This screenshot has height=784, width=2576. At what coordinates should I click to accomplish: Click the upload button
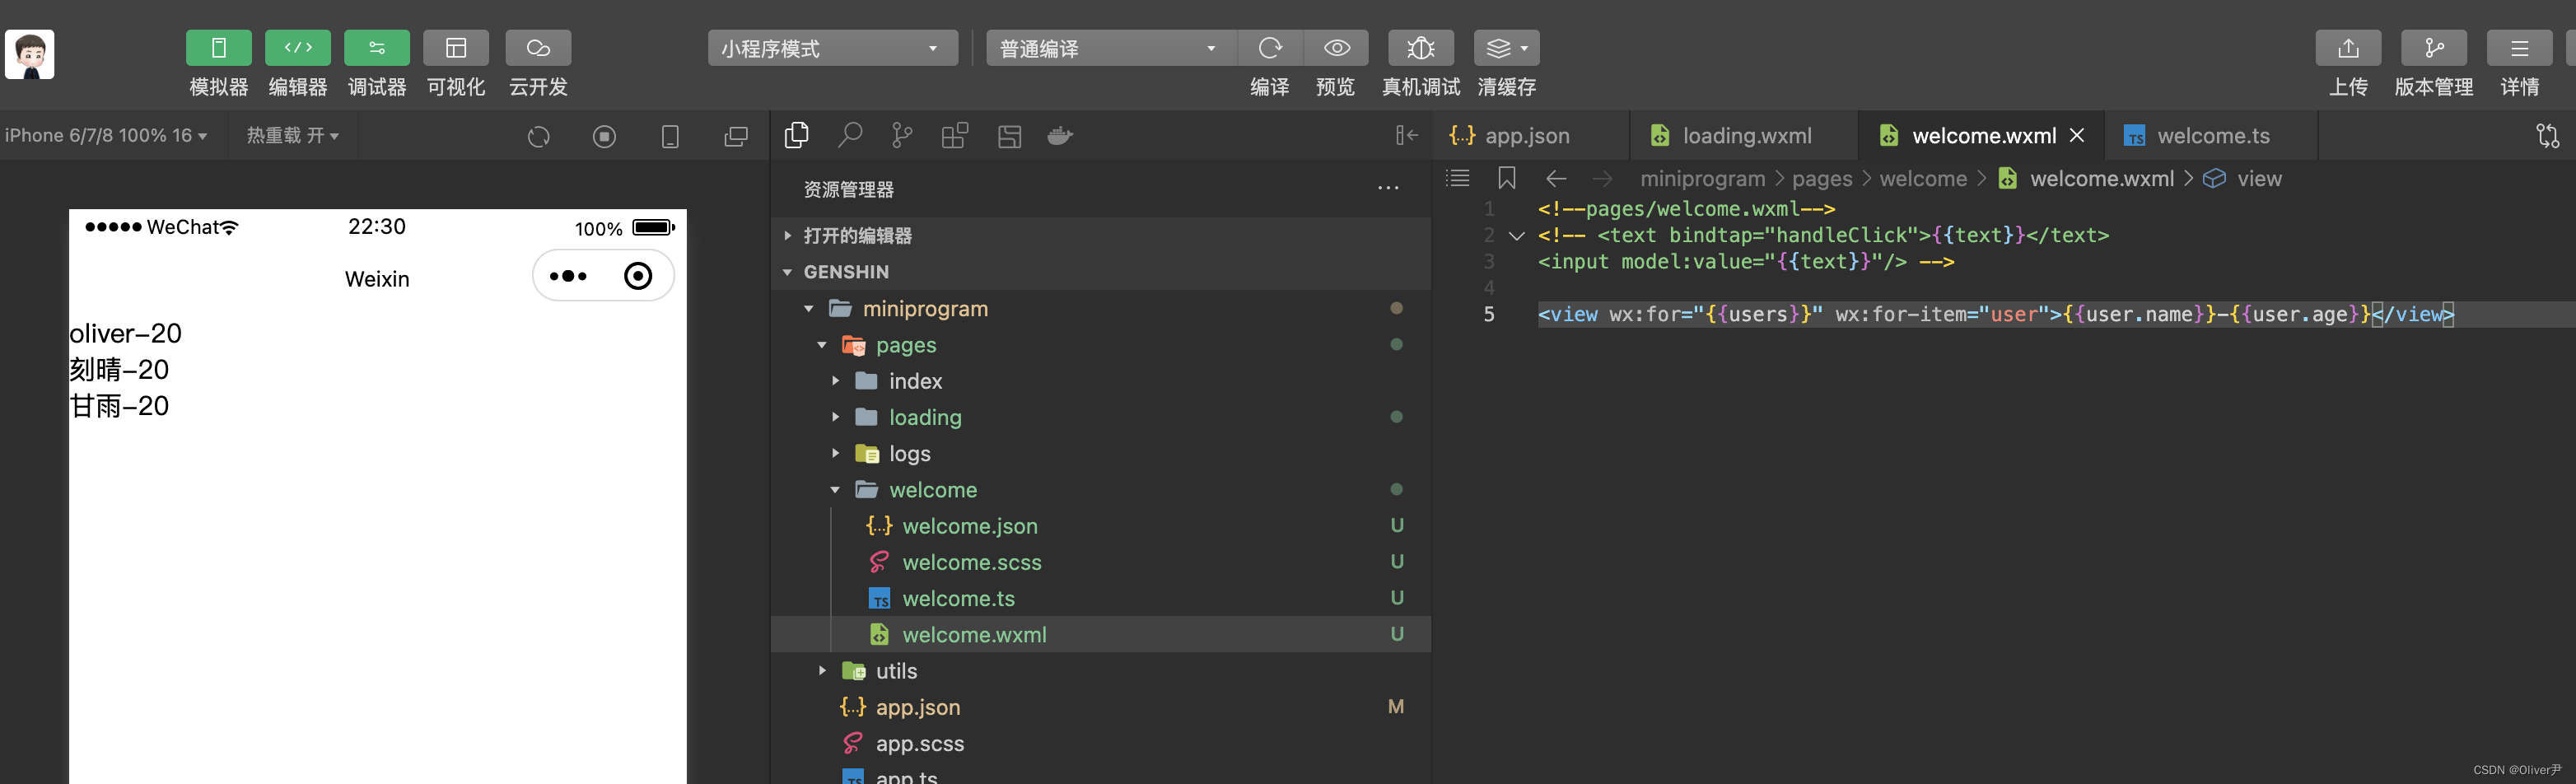(x=2348, y=48)
